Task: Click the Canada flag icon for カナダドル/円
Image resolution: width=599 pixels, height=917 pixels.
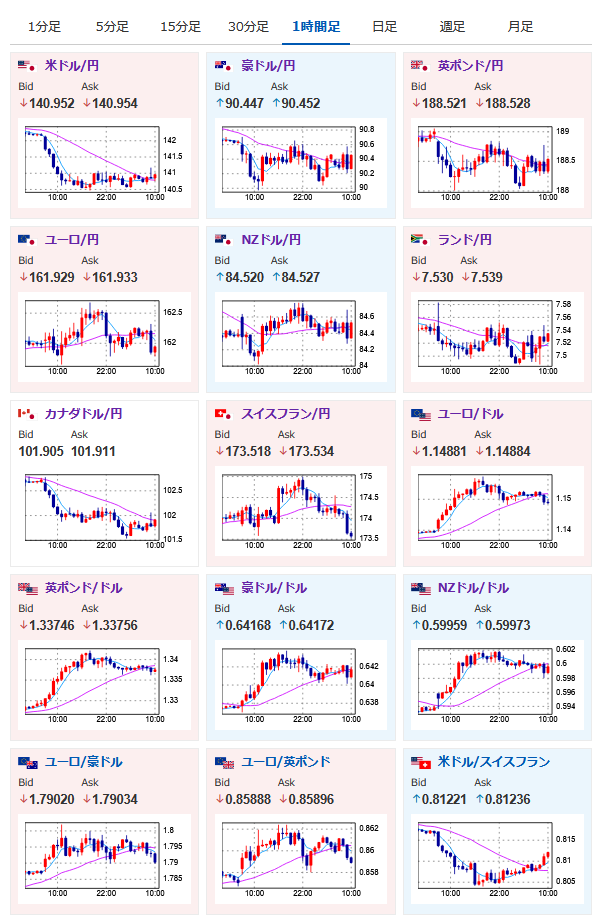Action: (26, 414)
